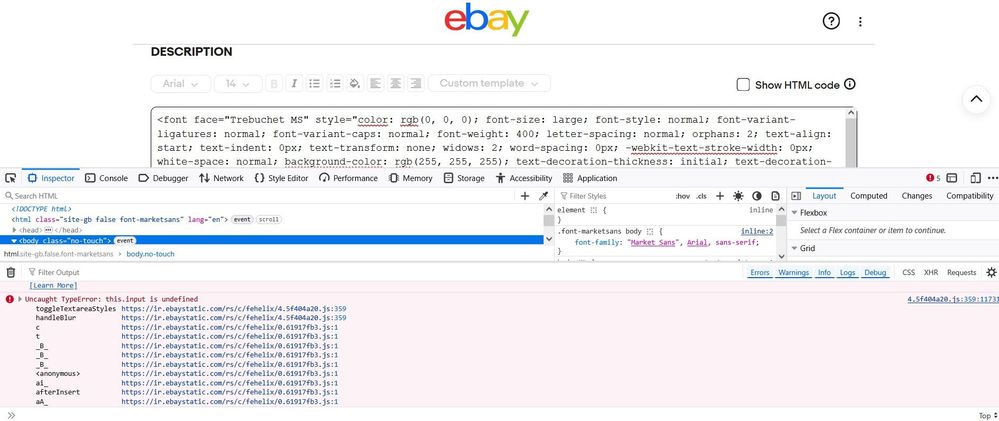The image size is (999, 421).
Task: Open the inline:2 stylesheet link
Action: click(x=757, y=232)
